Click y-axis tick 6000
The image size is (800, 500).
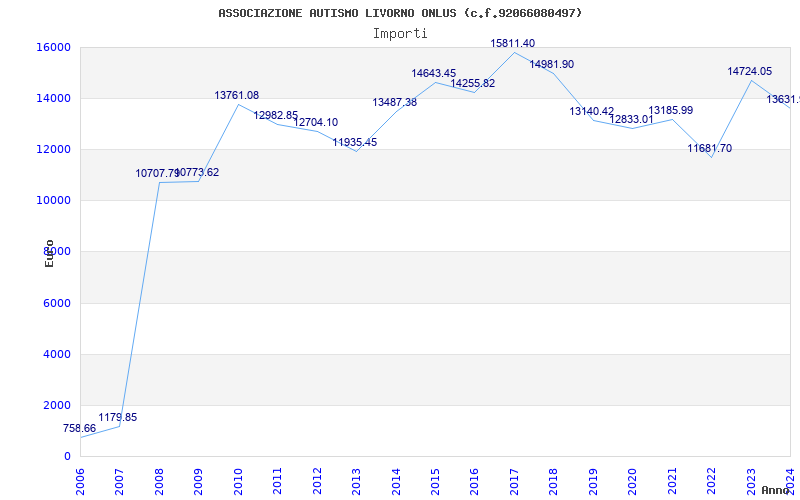[56, 304]
